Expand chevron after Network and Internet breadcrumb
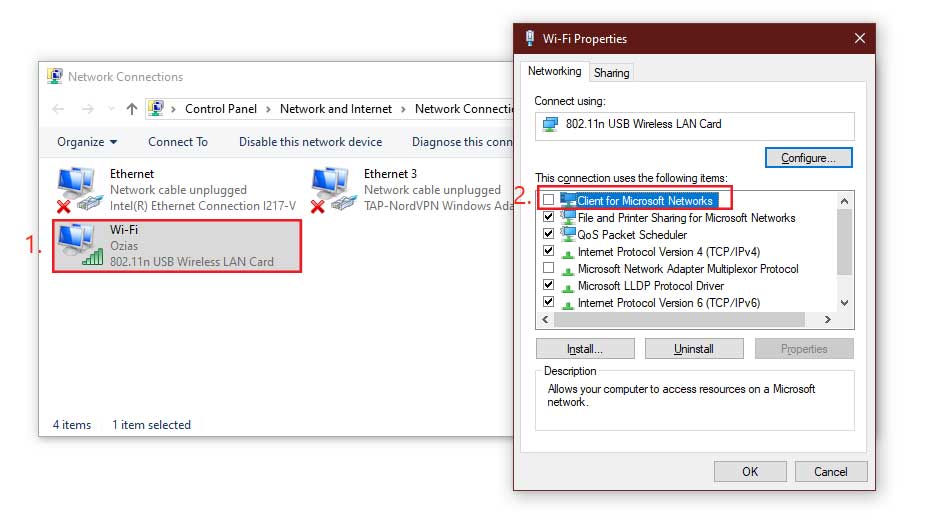This screenshot has width=936, height=522. coord(403,109)
